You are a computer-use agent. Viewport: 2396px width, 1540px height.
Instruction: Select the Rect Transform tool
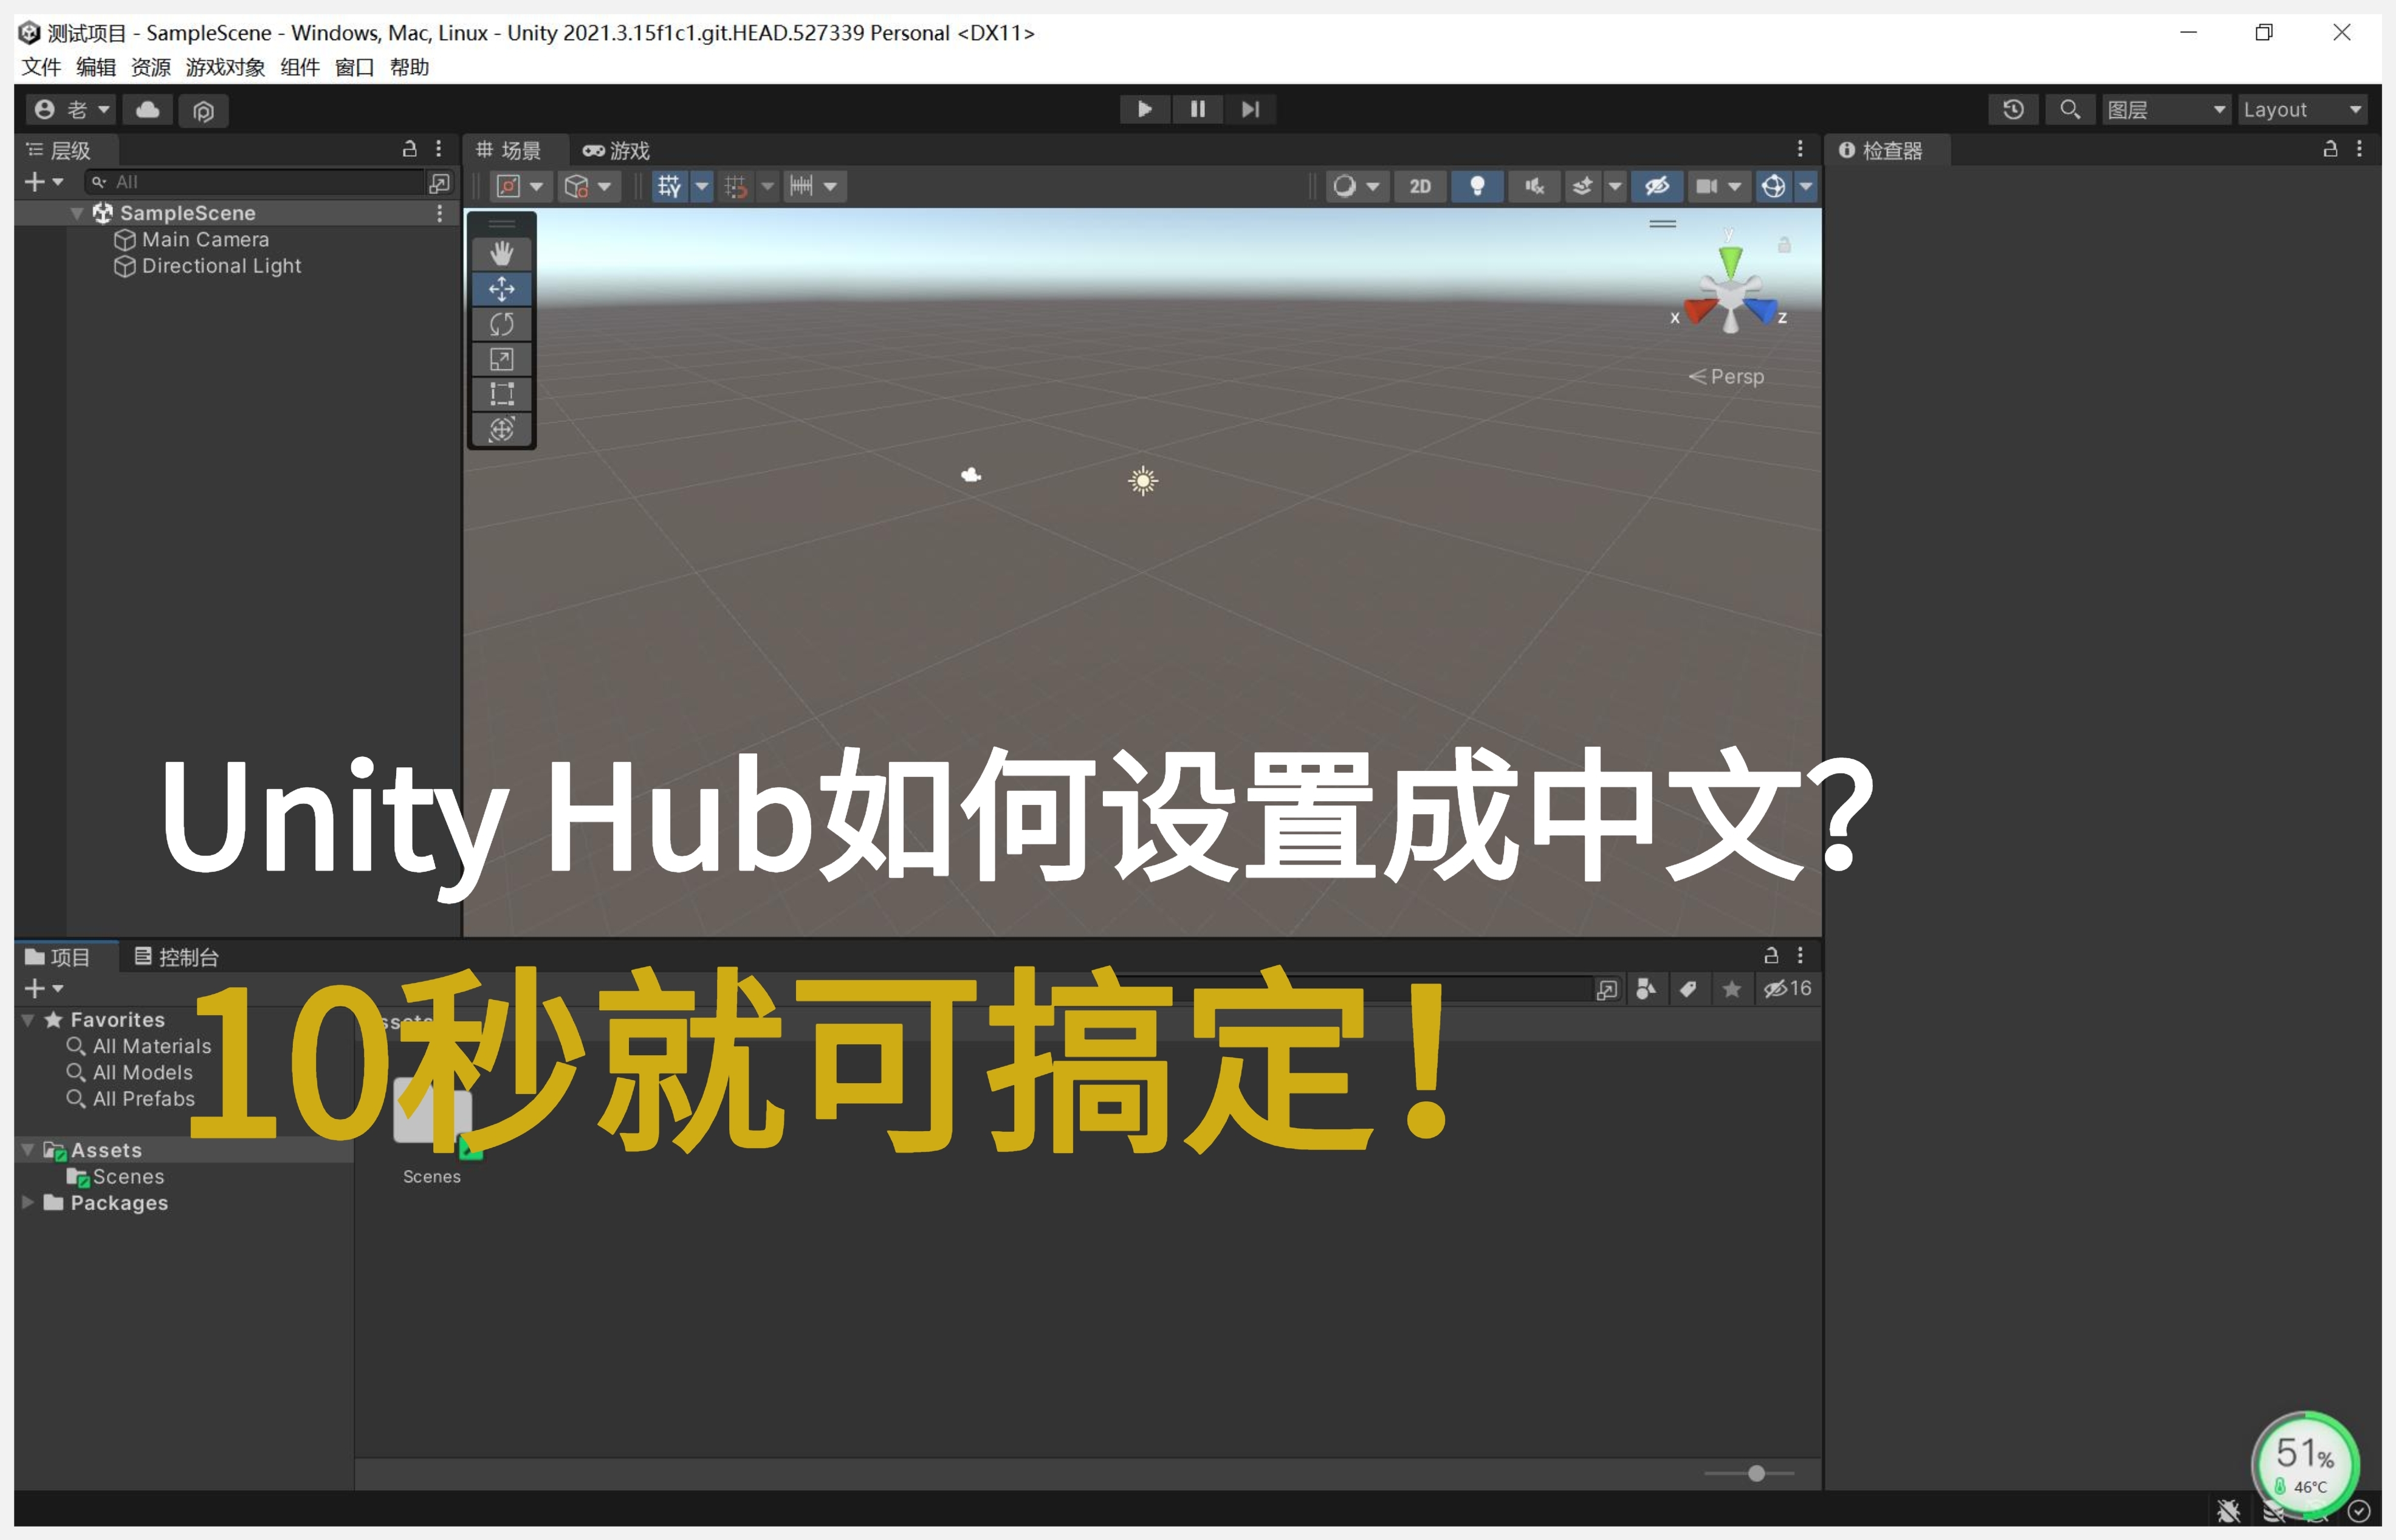pyautogui.click(x=502, y=393)
